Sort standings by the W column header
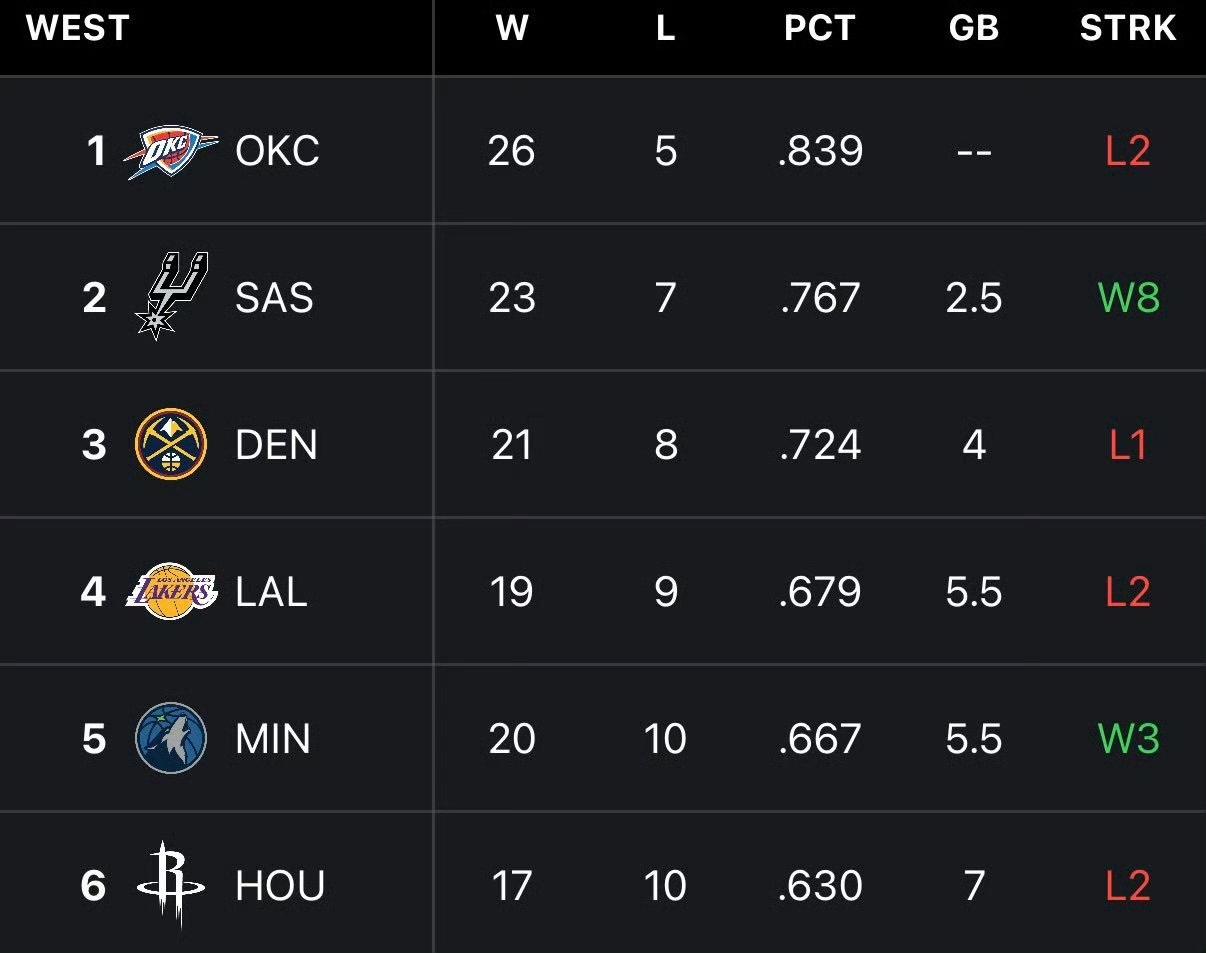Screen dimensions: 1206x953 (x=511, y=29)
